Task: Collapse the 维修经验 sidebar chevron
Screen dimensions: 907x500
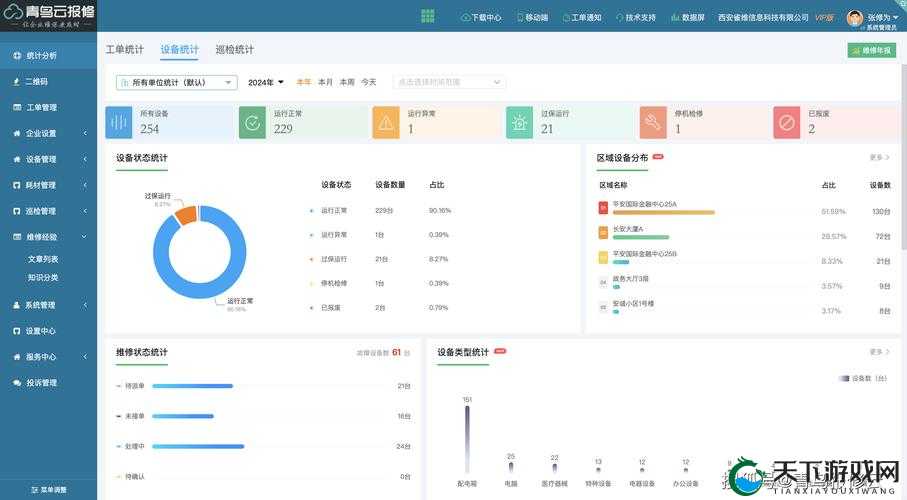Action: coord(85,237)
